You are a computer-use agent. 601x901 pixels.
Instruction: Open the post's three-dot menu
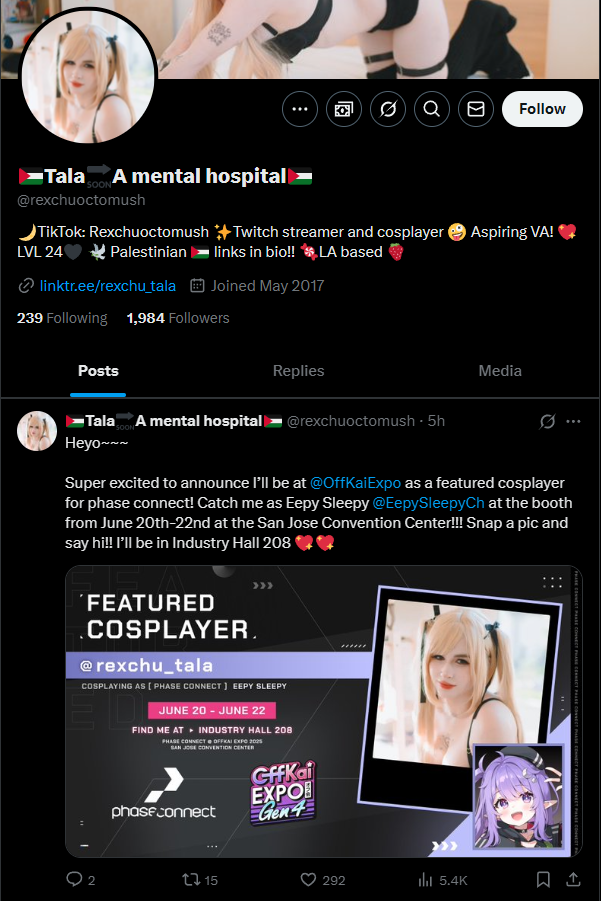pyautogui.click(x=573, y=421)
